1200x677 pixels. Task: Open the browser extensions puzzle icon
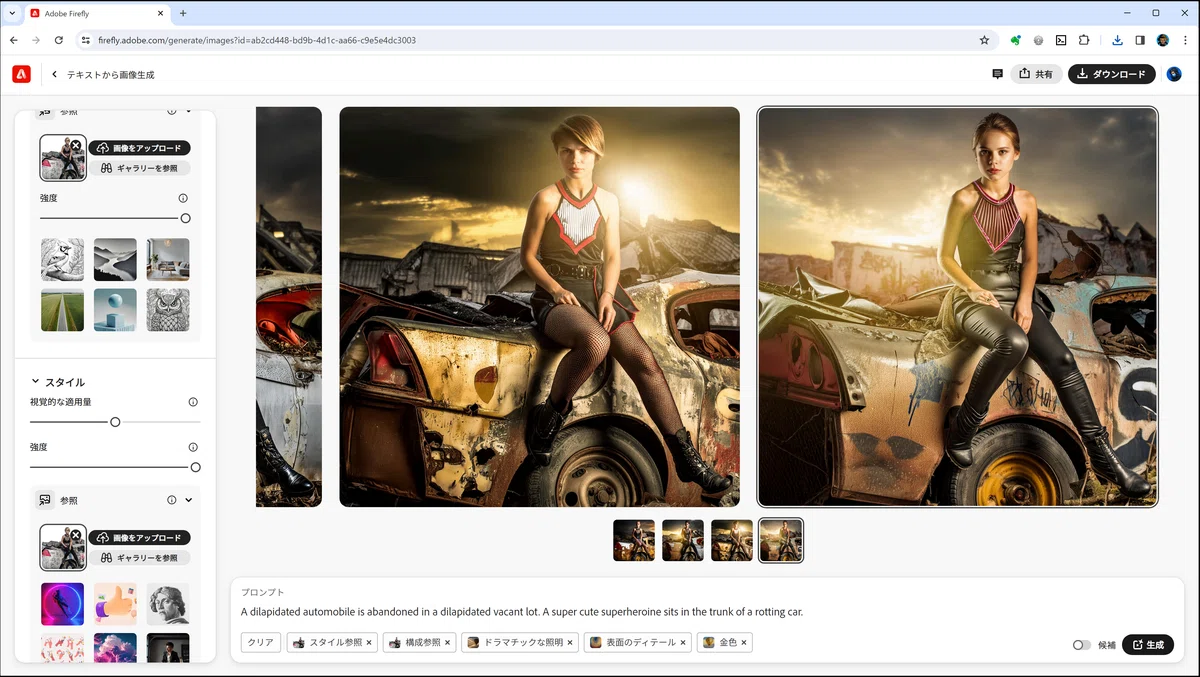[x=1084, y=40]
